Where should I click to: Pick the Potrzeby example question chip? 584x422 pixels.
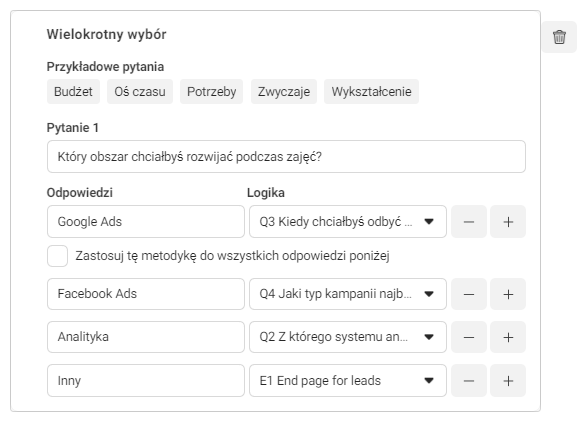[212, 92]
